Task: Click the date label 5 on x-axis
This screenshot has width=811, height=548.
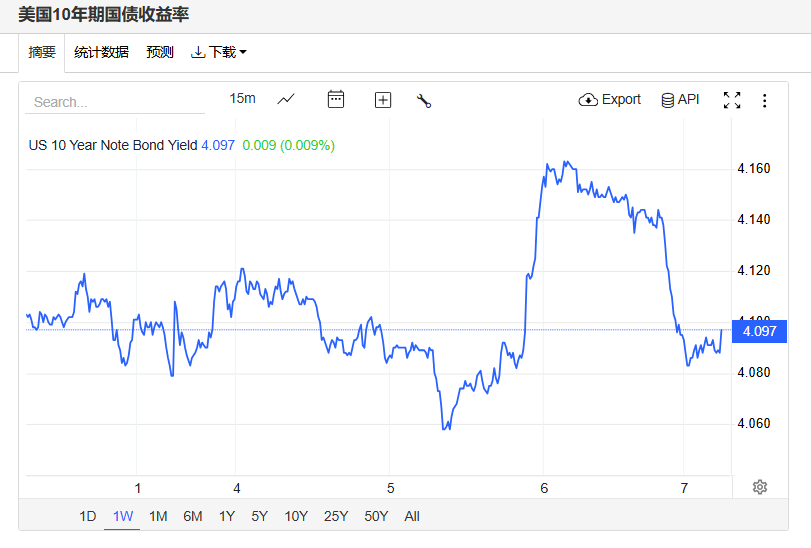Action: pyautogui.click(x=391, y=488)
